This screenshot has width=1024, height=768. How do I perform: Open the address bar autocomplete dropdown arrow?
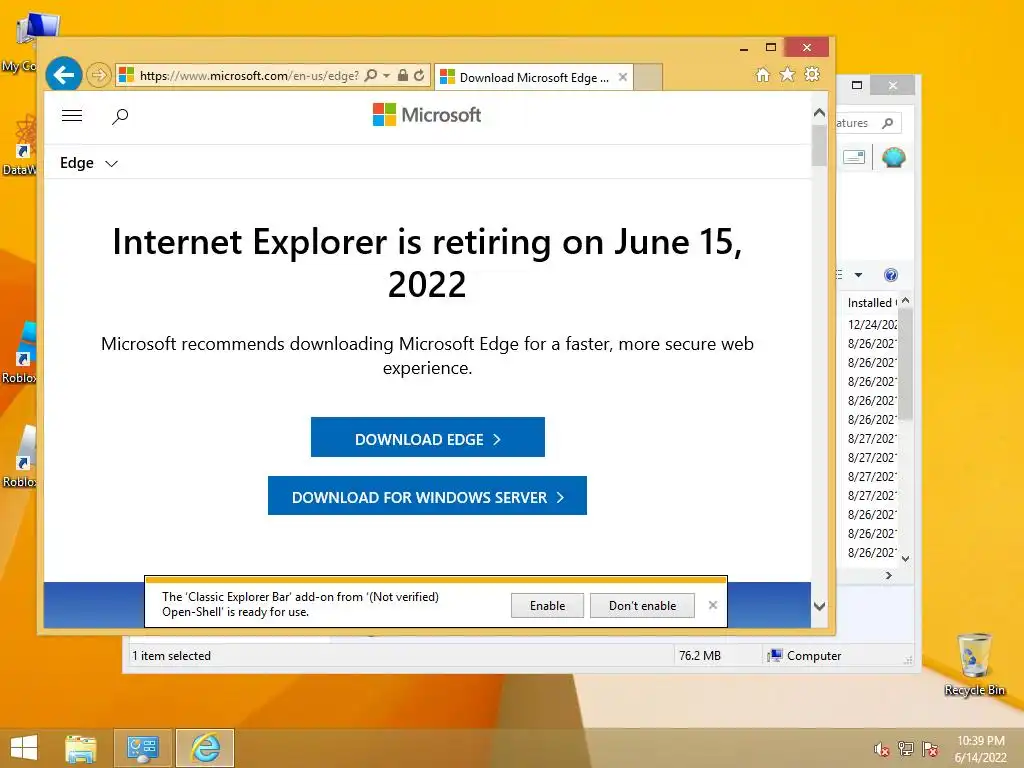pos(386,76)
